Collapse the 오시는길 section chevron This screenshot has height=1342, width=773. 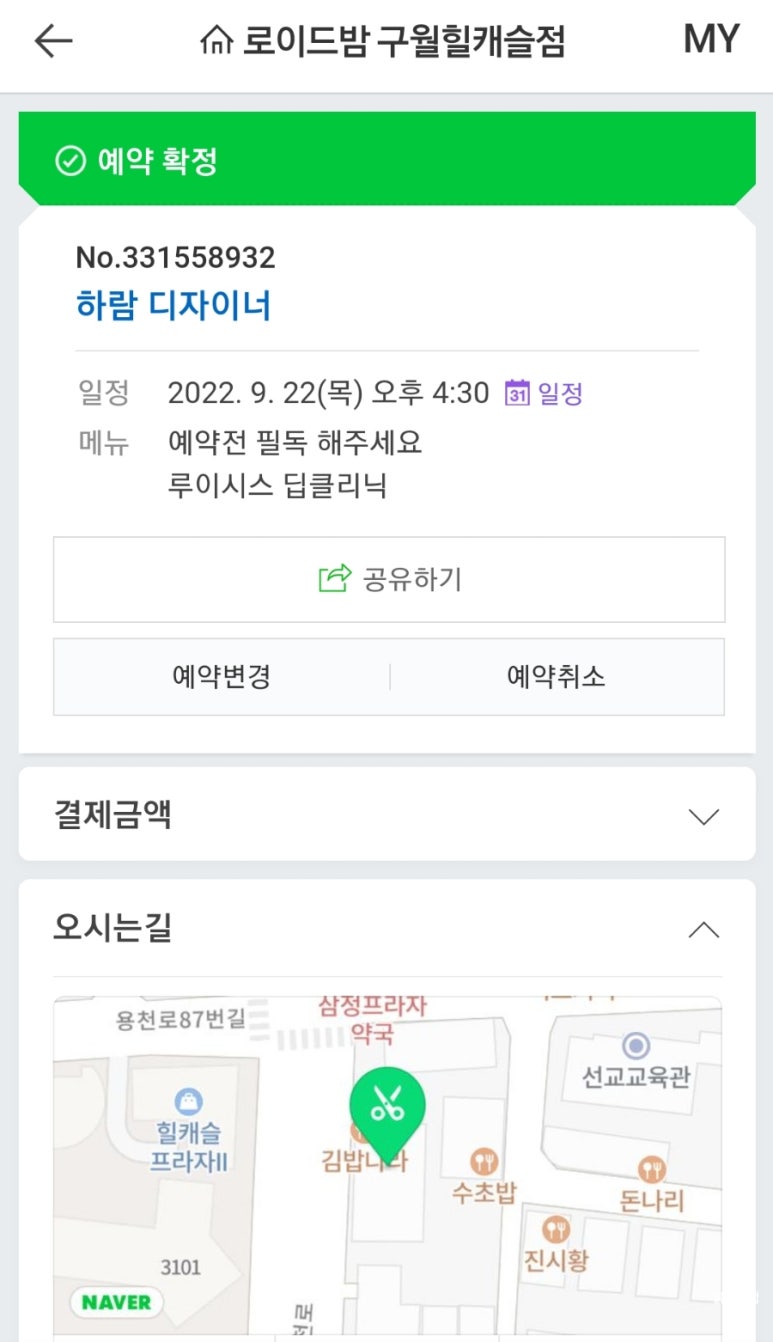(x=704, y=930)
